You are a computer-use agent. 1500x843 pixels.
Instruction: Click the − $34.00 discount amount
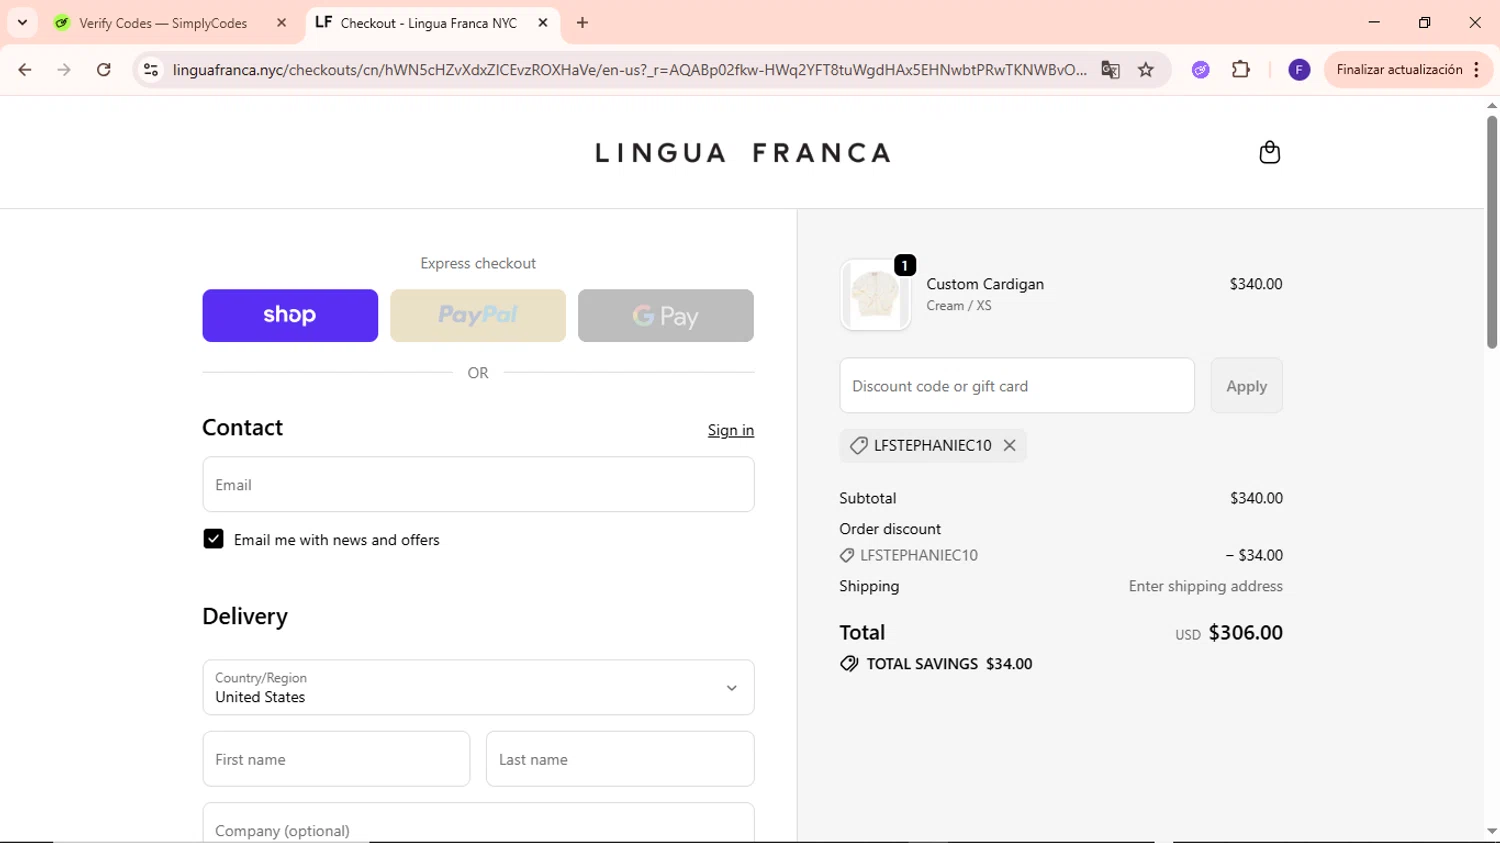point(1254,555)
